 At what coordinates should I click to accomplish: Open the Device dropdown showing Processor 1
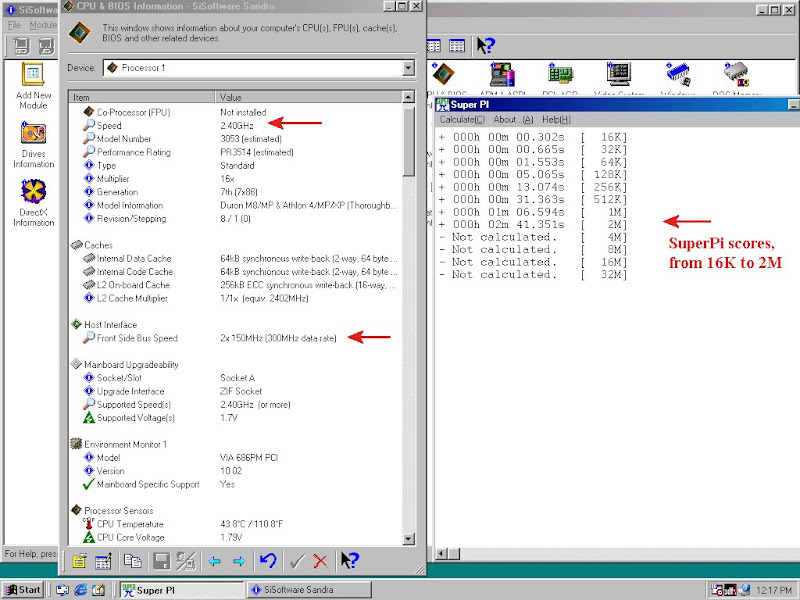408,68
